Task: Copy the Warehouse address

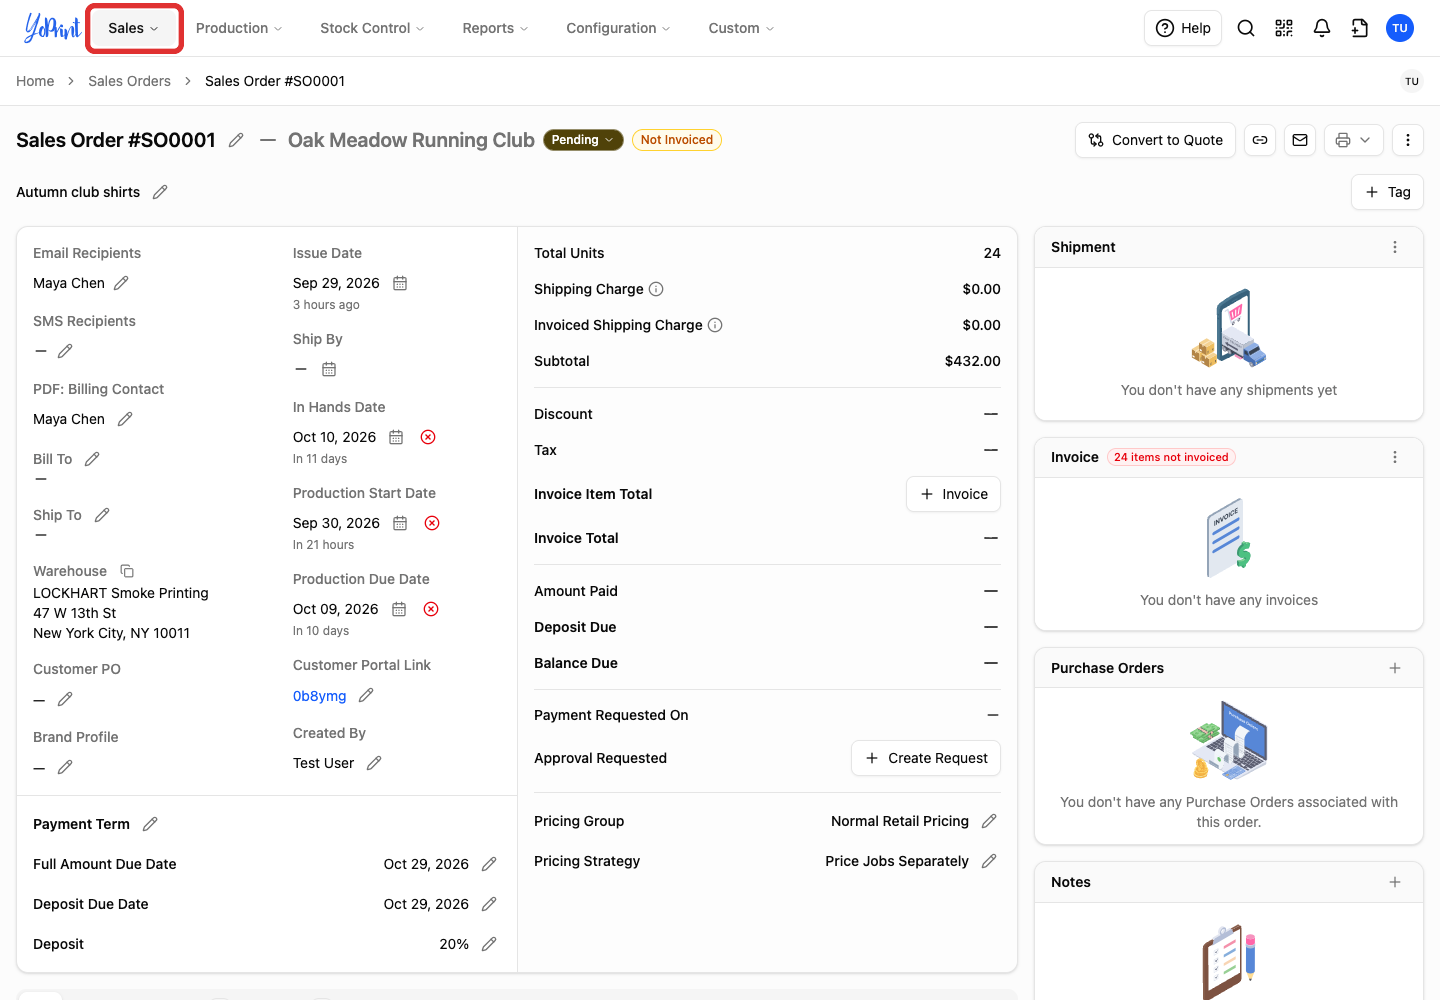Action: pyautogui.click(x=127, y=571)
